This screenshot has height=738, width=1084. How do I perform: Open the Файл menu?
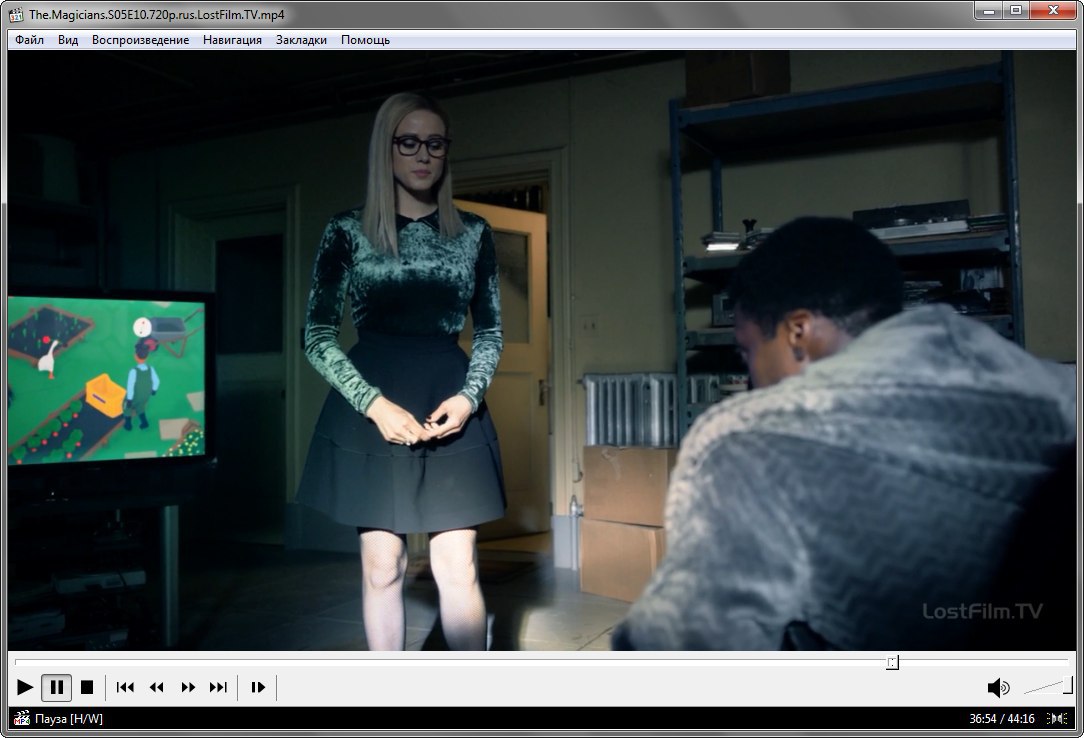coord(30,40)
